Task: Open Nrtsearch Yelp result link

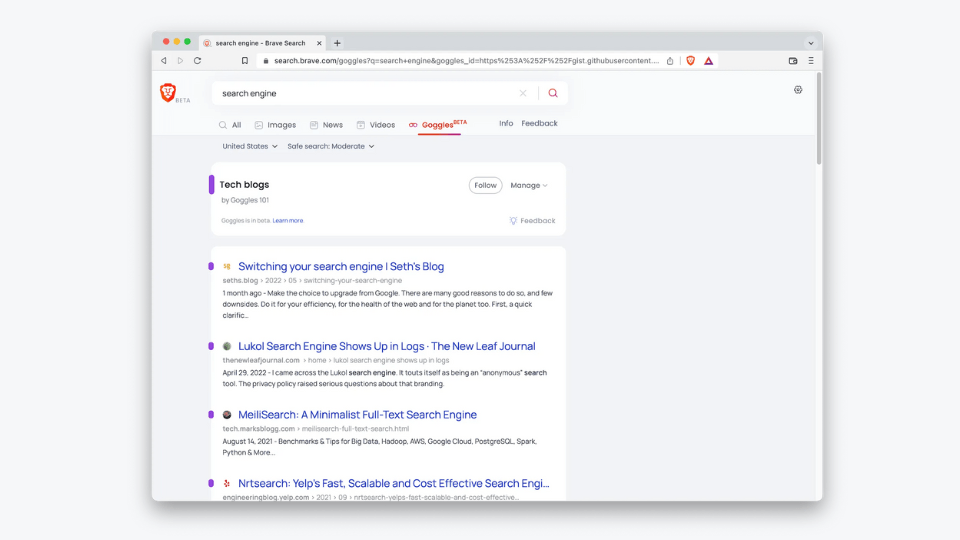Action: [394, 483]
